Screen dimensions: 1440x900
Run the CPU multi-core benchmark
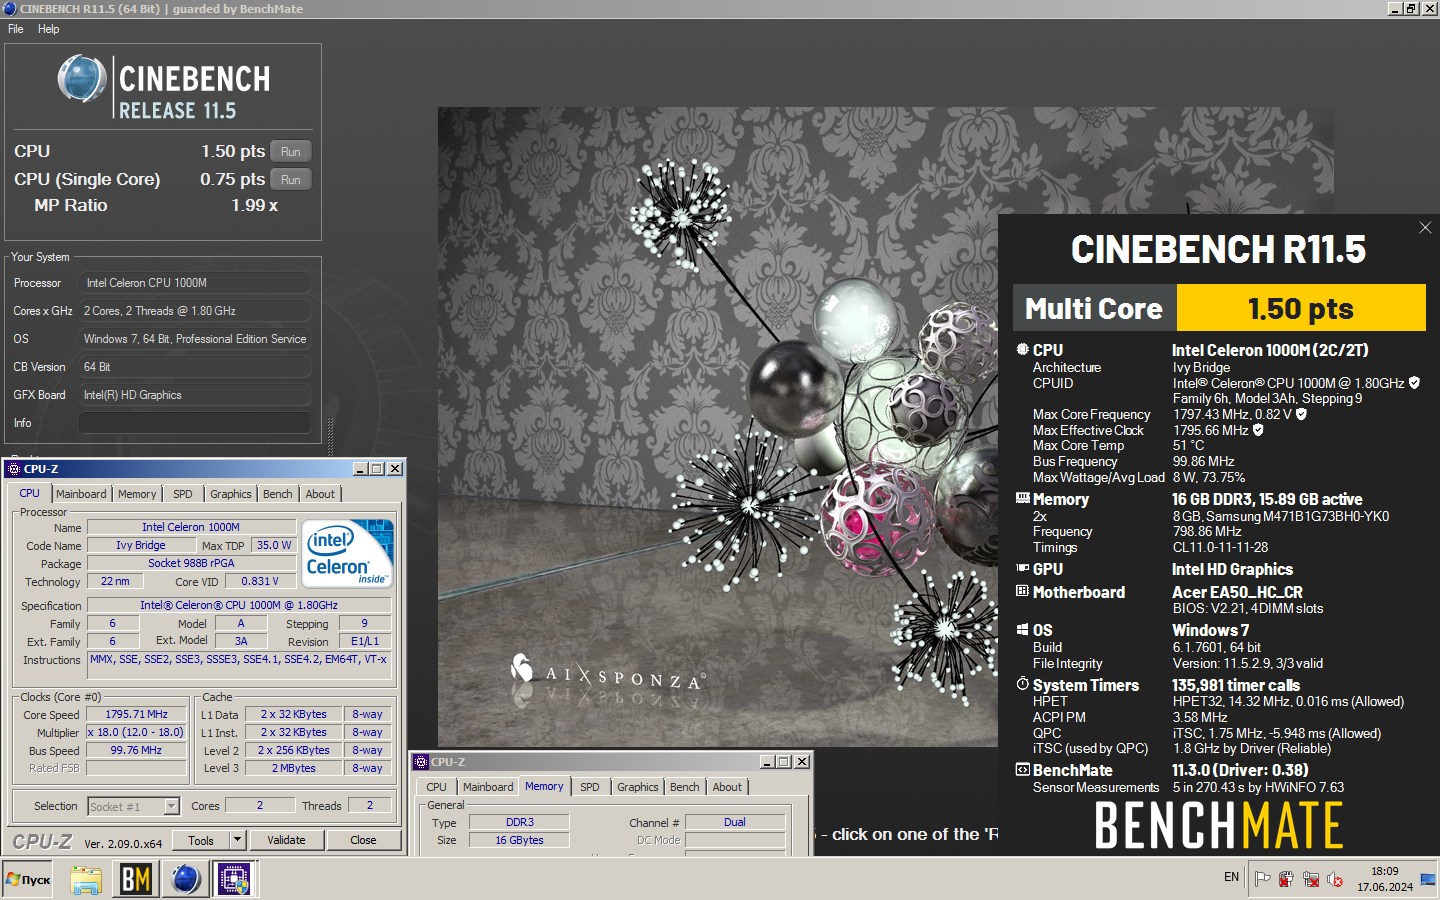tap(291, 151)
